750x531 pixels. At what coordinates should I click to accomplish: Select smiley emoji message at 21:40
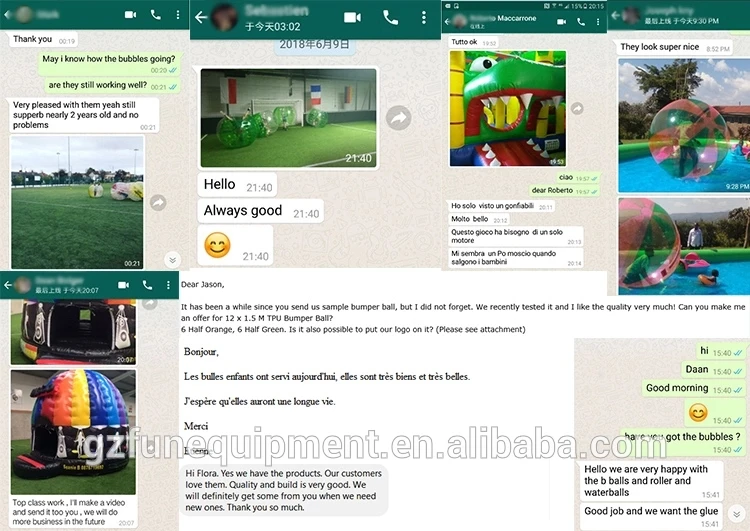click(235, 245)
